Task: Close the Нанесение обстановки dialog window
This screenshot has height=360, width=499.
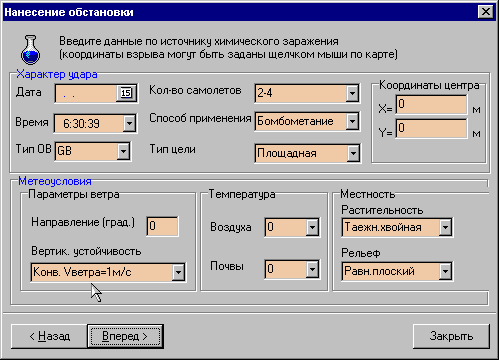Action: (x=486, y=12)
